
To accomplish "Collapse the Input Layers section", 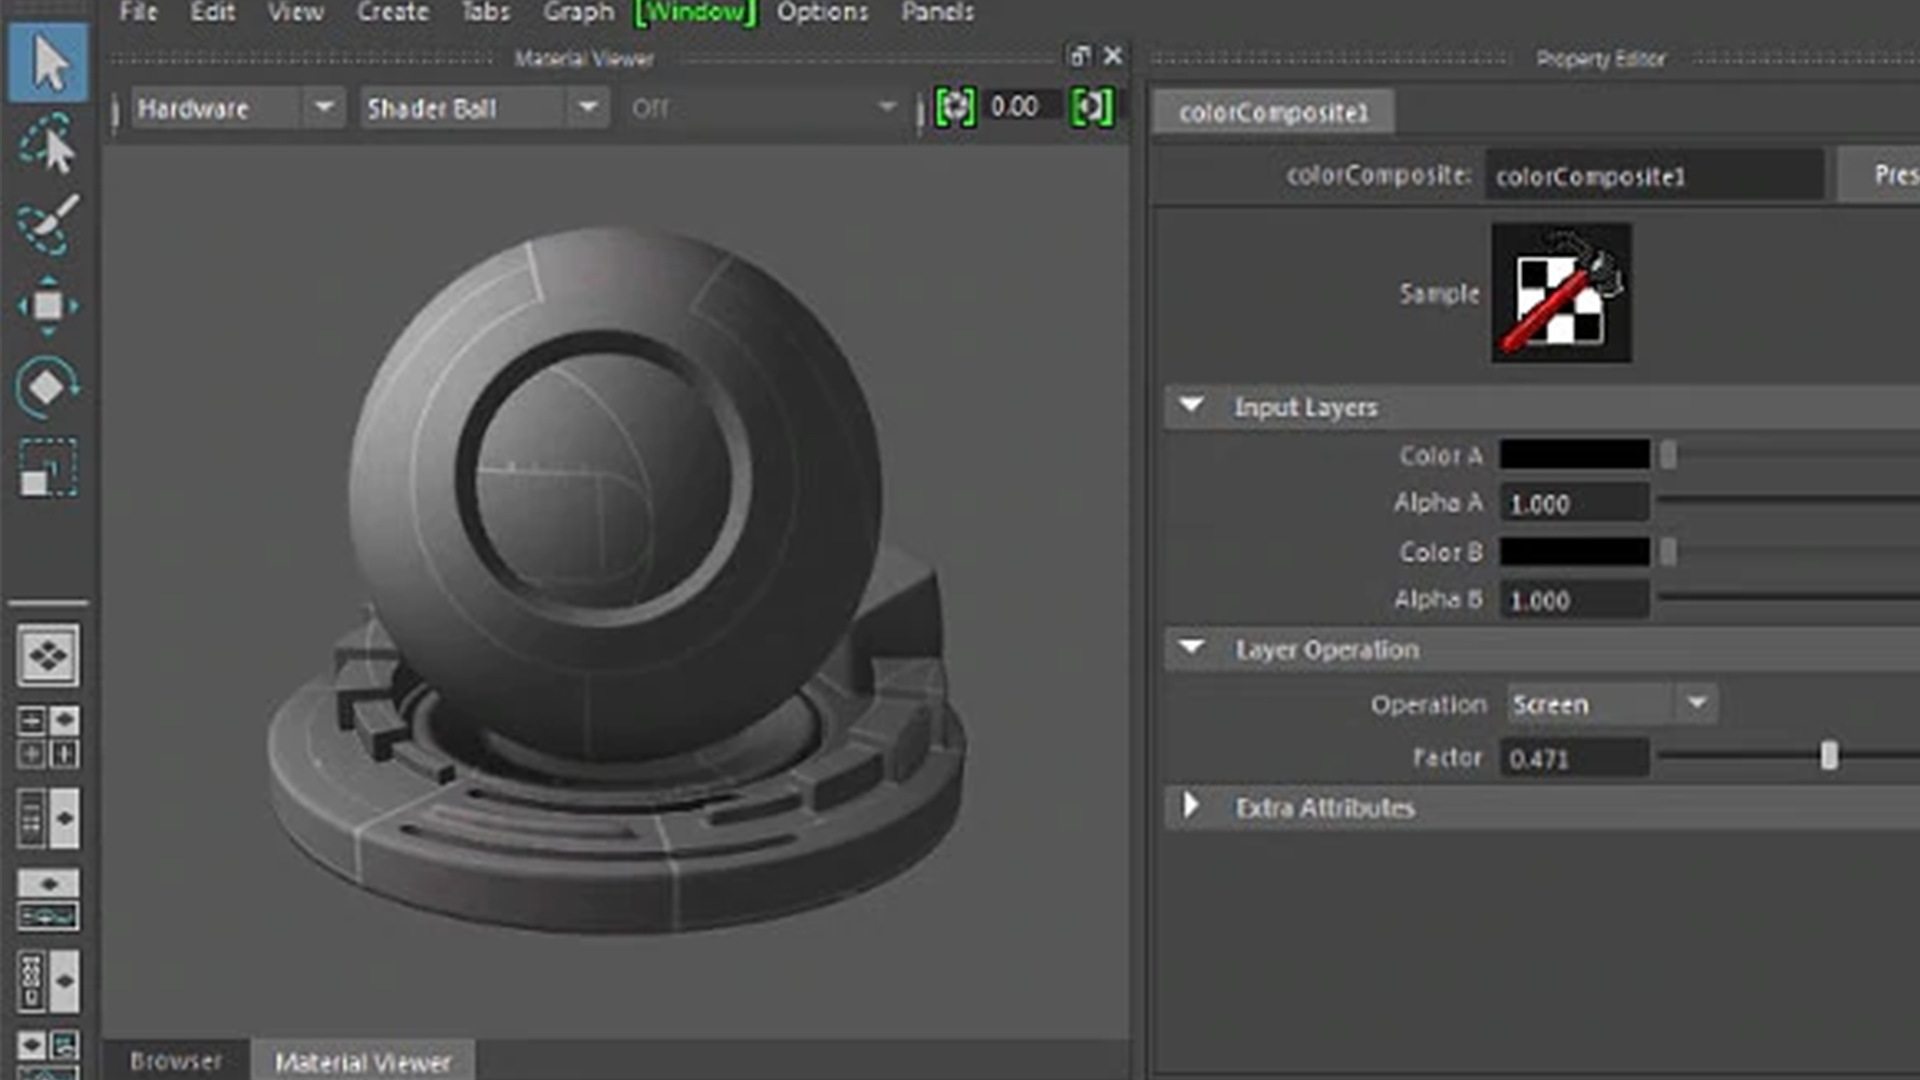I will 1191,406.
